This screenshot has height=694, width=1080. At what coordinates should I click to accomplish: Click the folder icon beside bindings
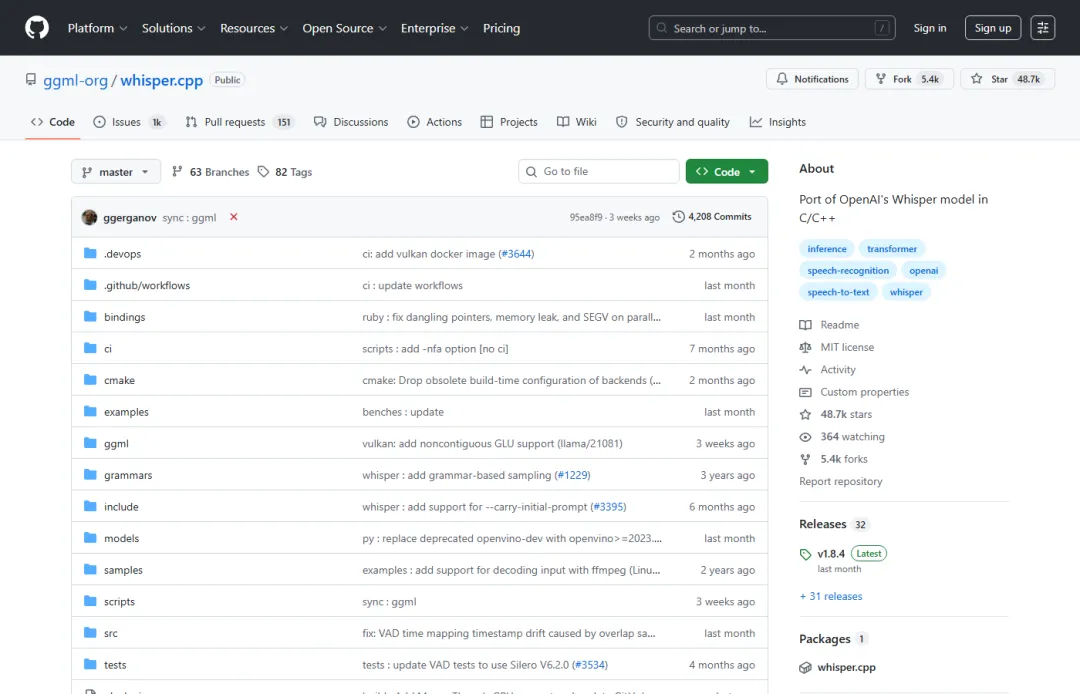click(90, 317)
